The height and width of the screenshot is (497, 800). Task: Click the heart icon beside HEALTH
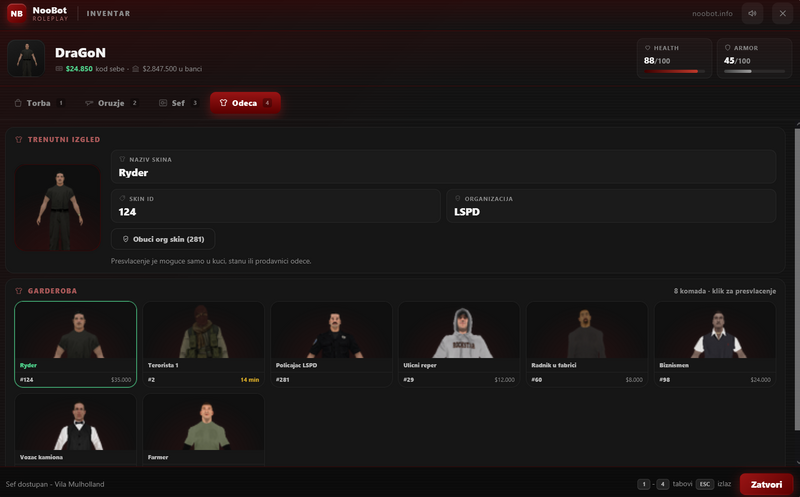click(647, 48)
